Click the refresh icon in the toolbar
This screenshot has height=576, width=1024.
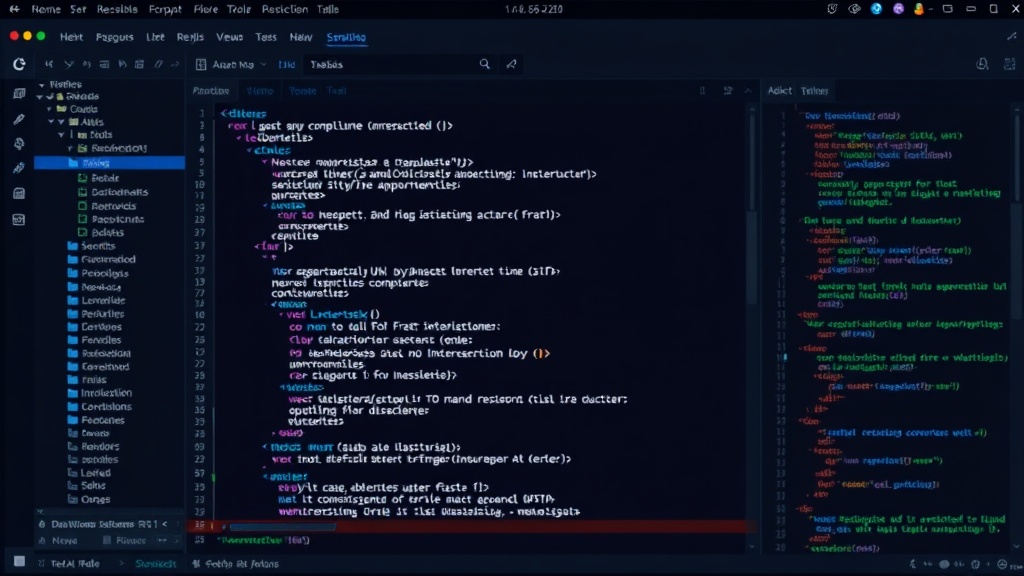[x=19, y=64]
